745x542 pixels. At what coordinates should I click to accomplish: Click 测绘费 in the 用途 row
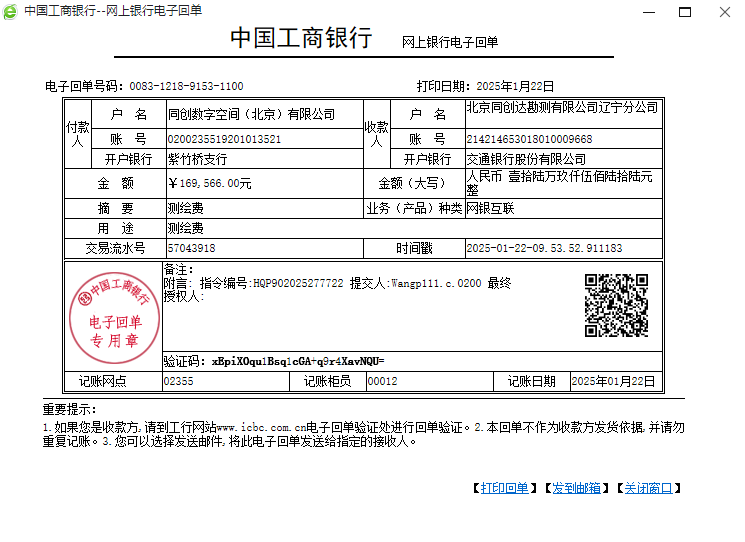click(x=185, y=228)
